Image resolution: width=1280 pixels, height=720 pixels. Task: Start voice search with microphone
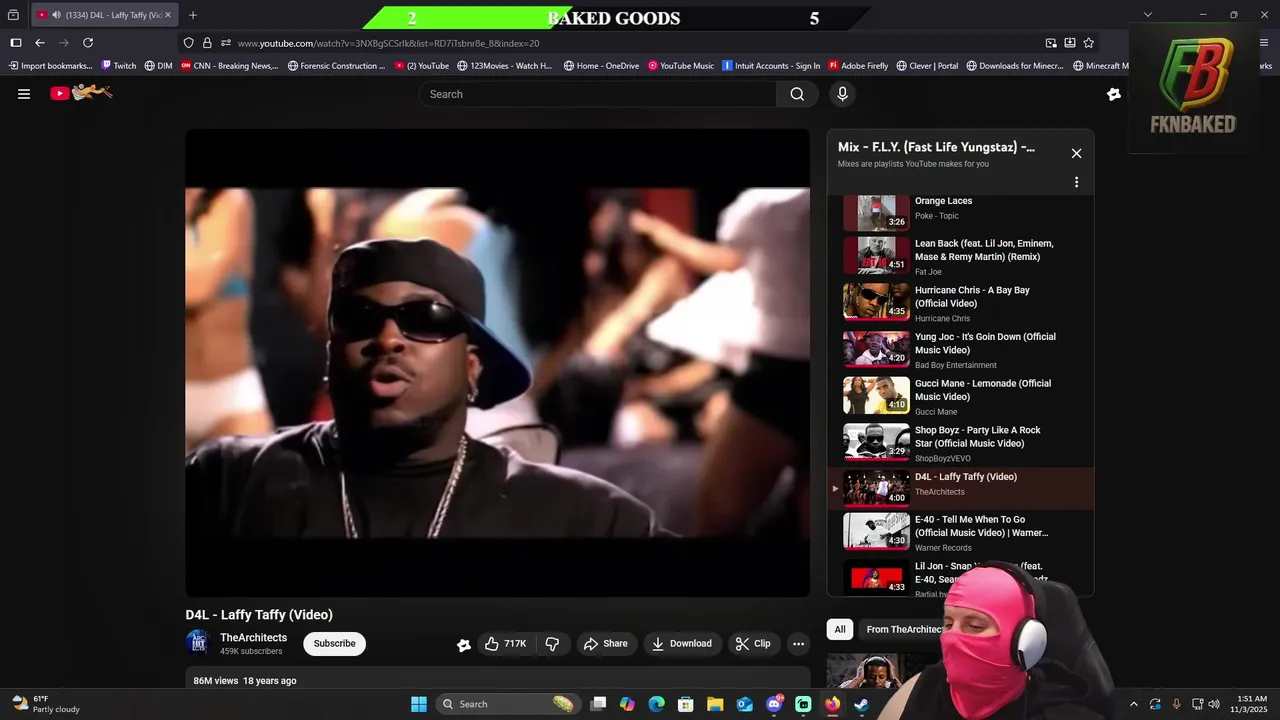842,94
